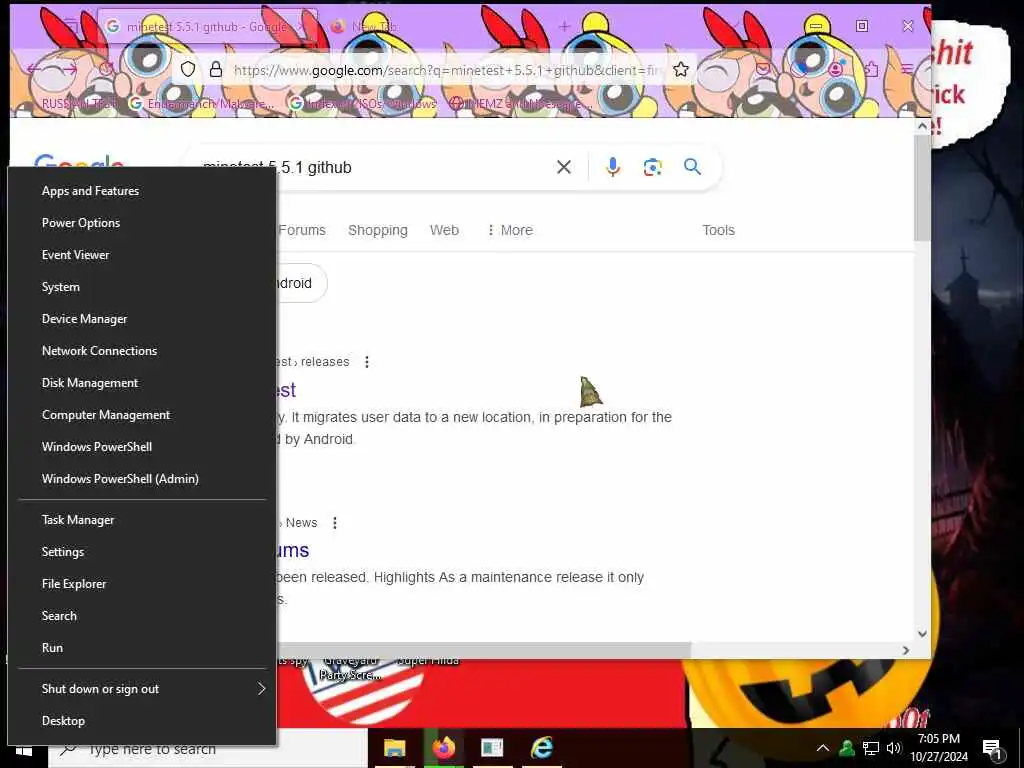Screen dimensions: 1024x768
Task: Open the Pocket save icon
Action: click(x=763, y=69)
